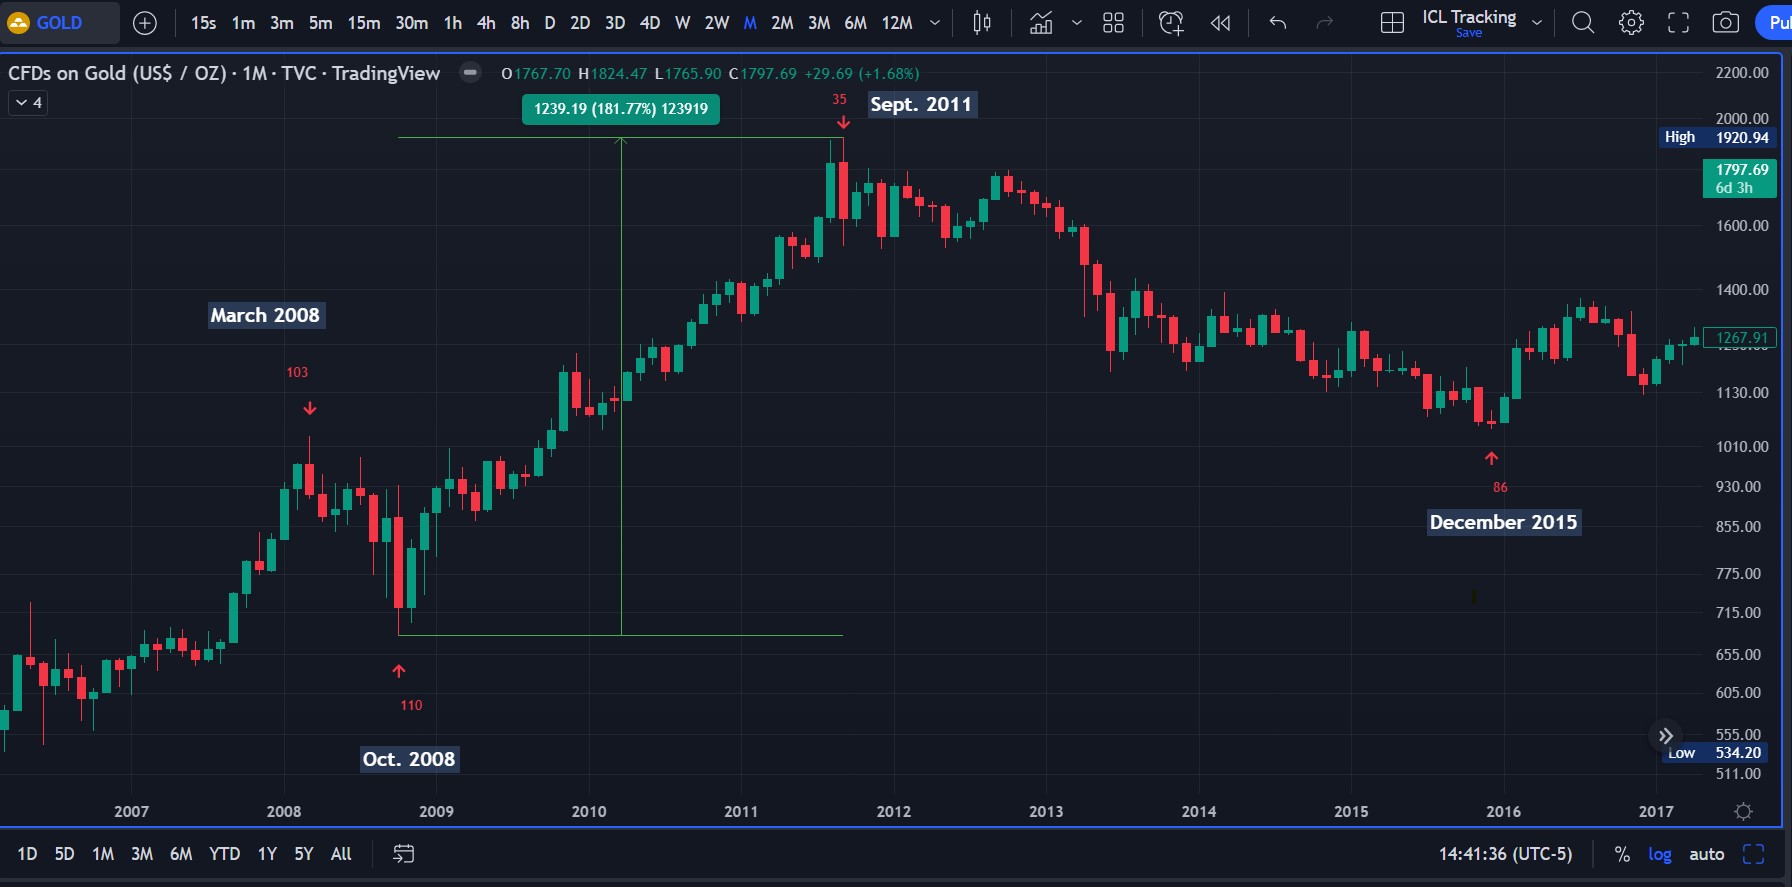Switch to the 4h timeframe
Viewport: 1792px width, 887px height.
(486, 23)
